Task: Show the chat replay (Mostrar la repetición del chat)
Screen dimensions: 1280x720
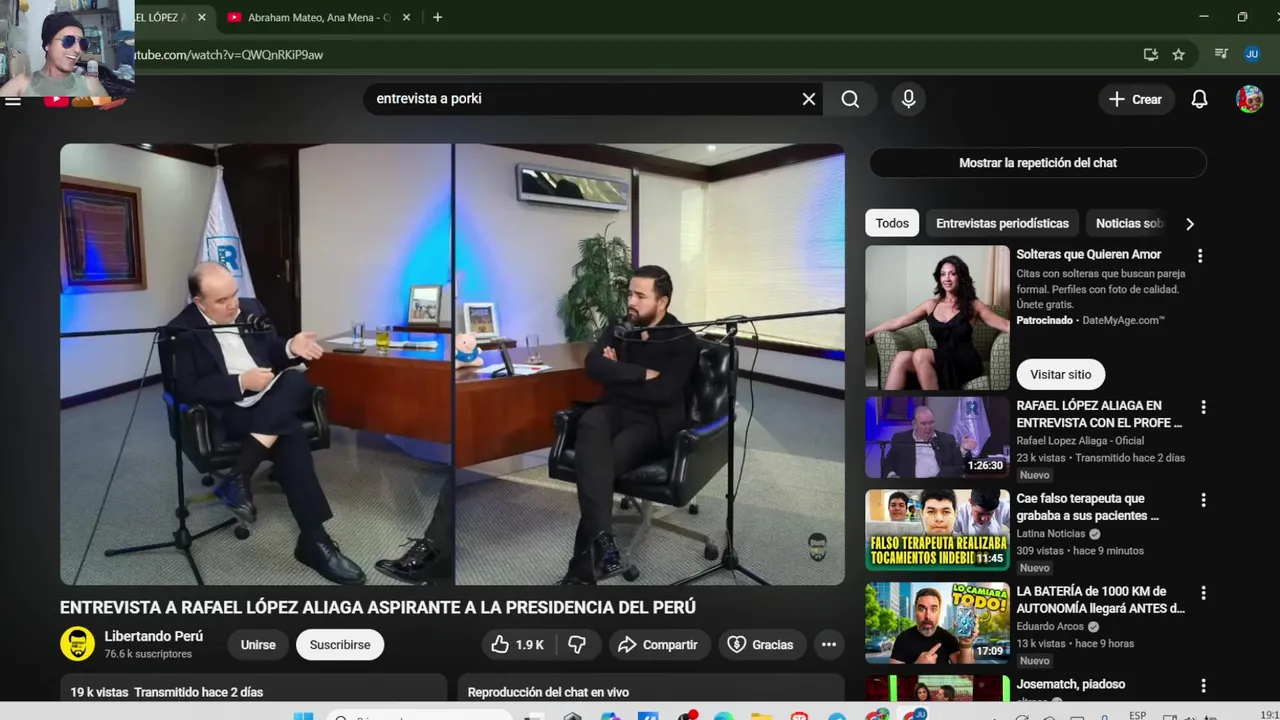Action: 1038,163
